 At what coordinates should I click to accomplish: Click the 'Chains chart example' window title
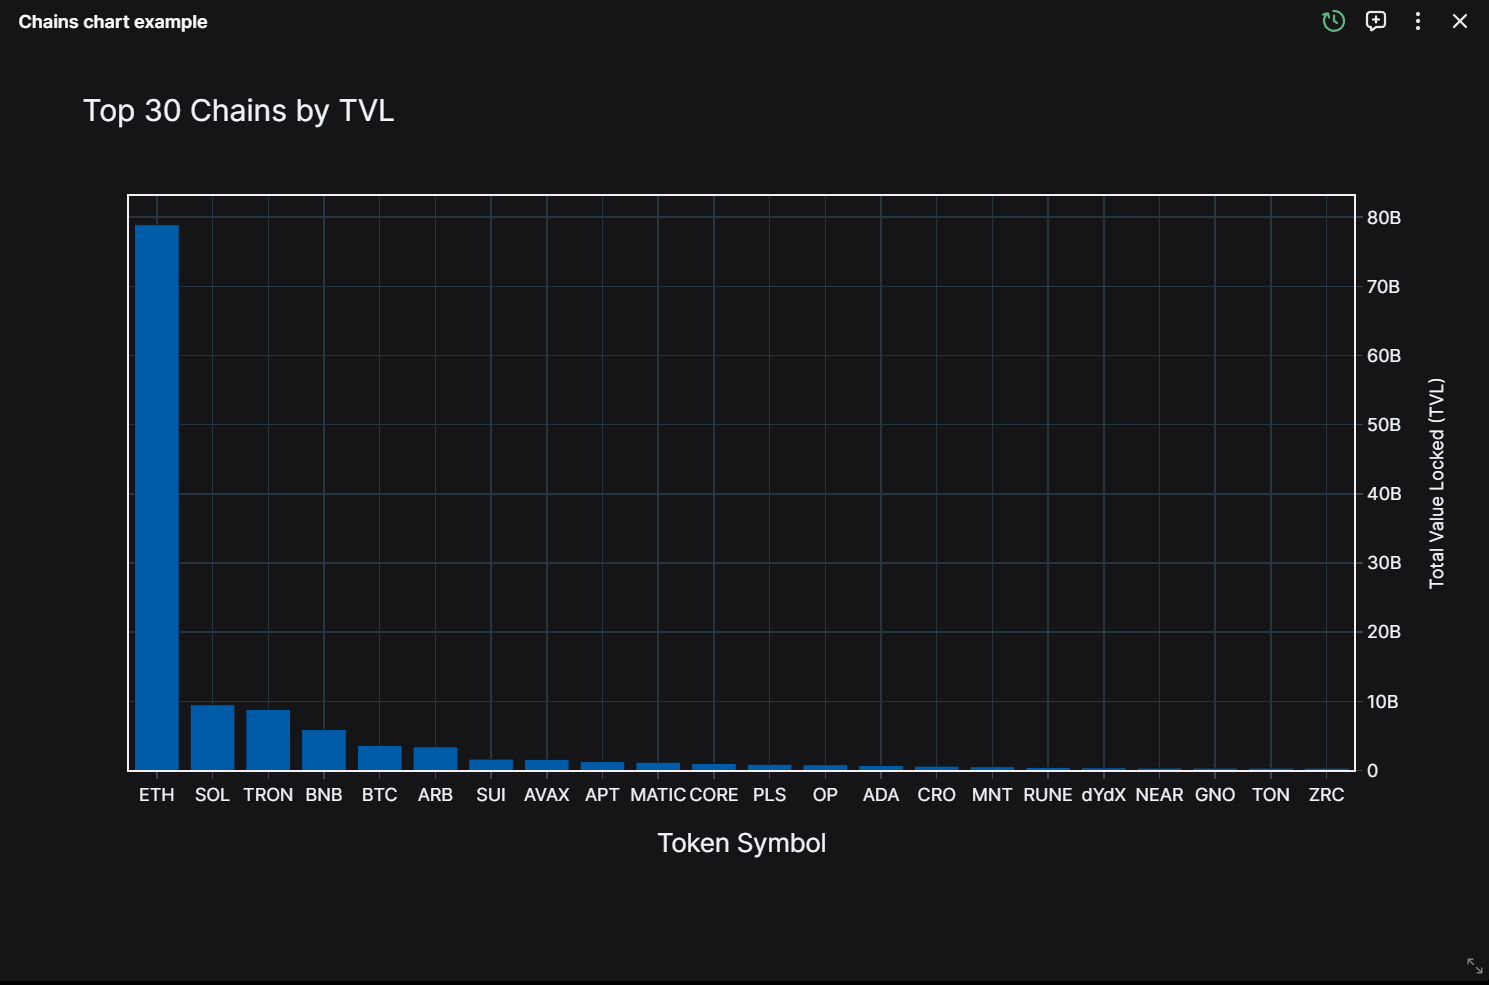pyautogui.click(x=113, y=22)
